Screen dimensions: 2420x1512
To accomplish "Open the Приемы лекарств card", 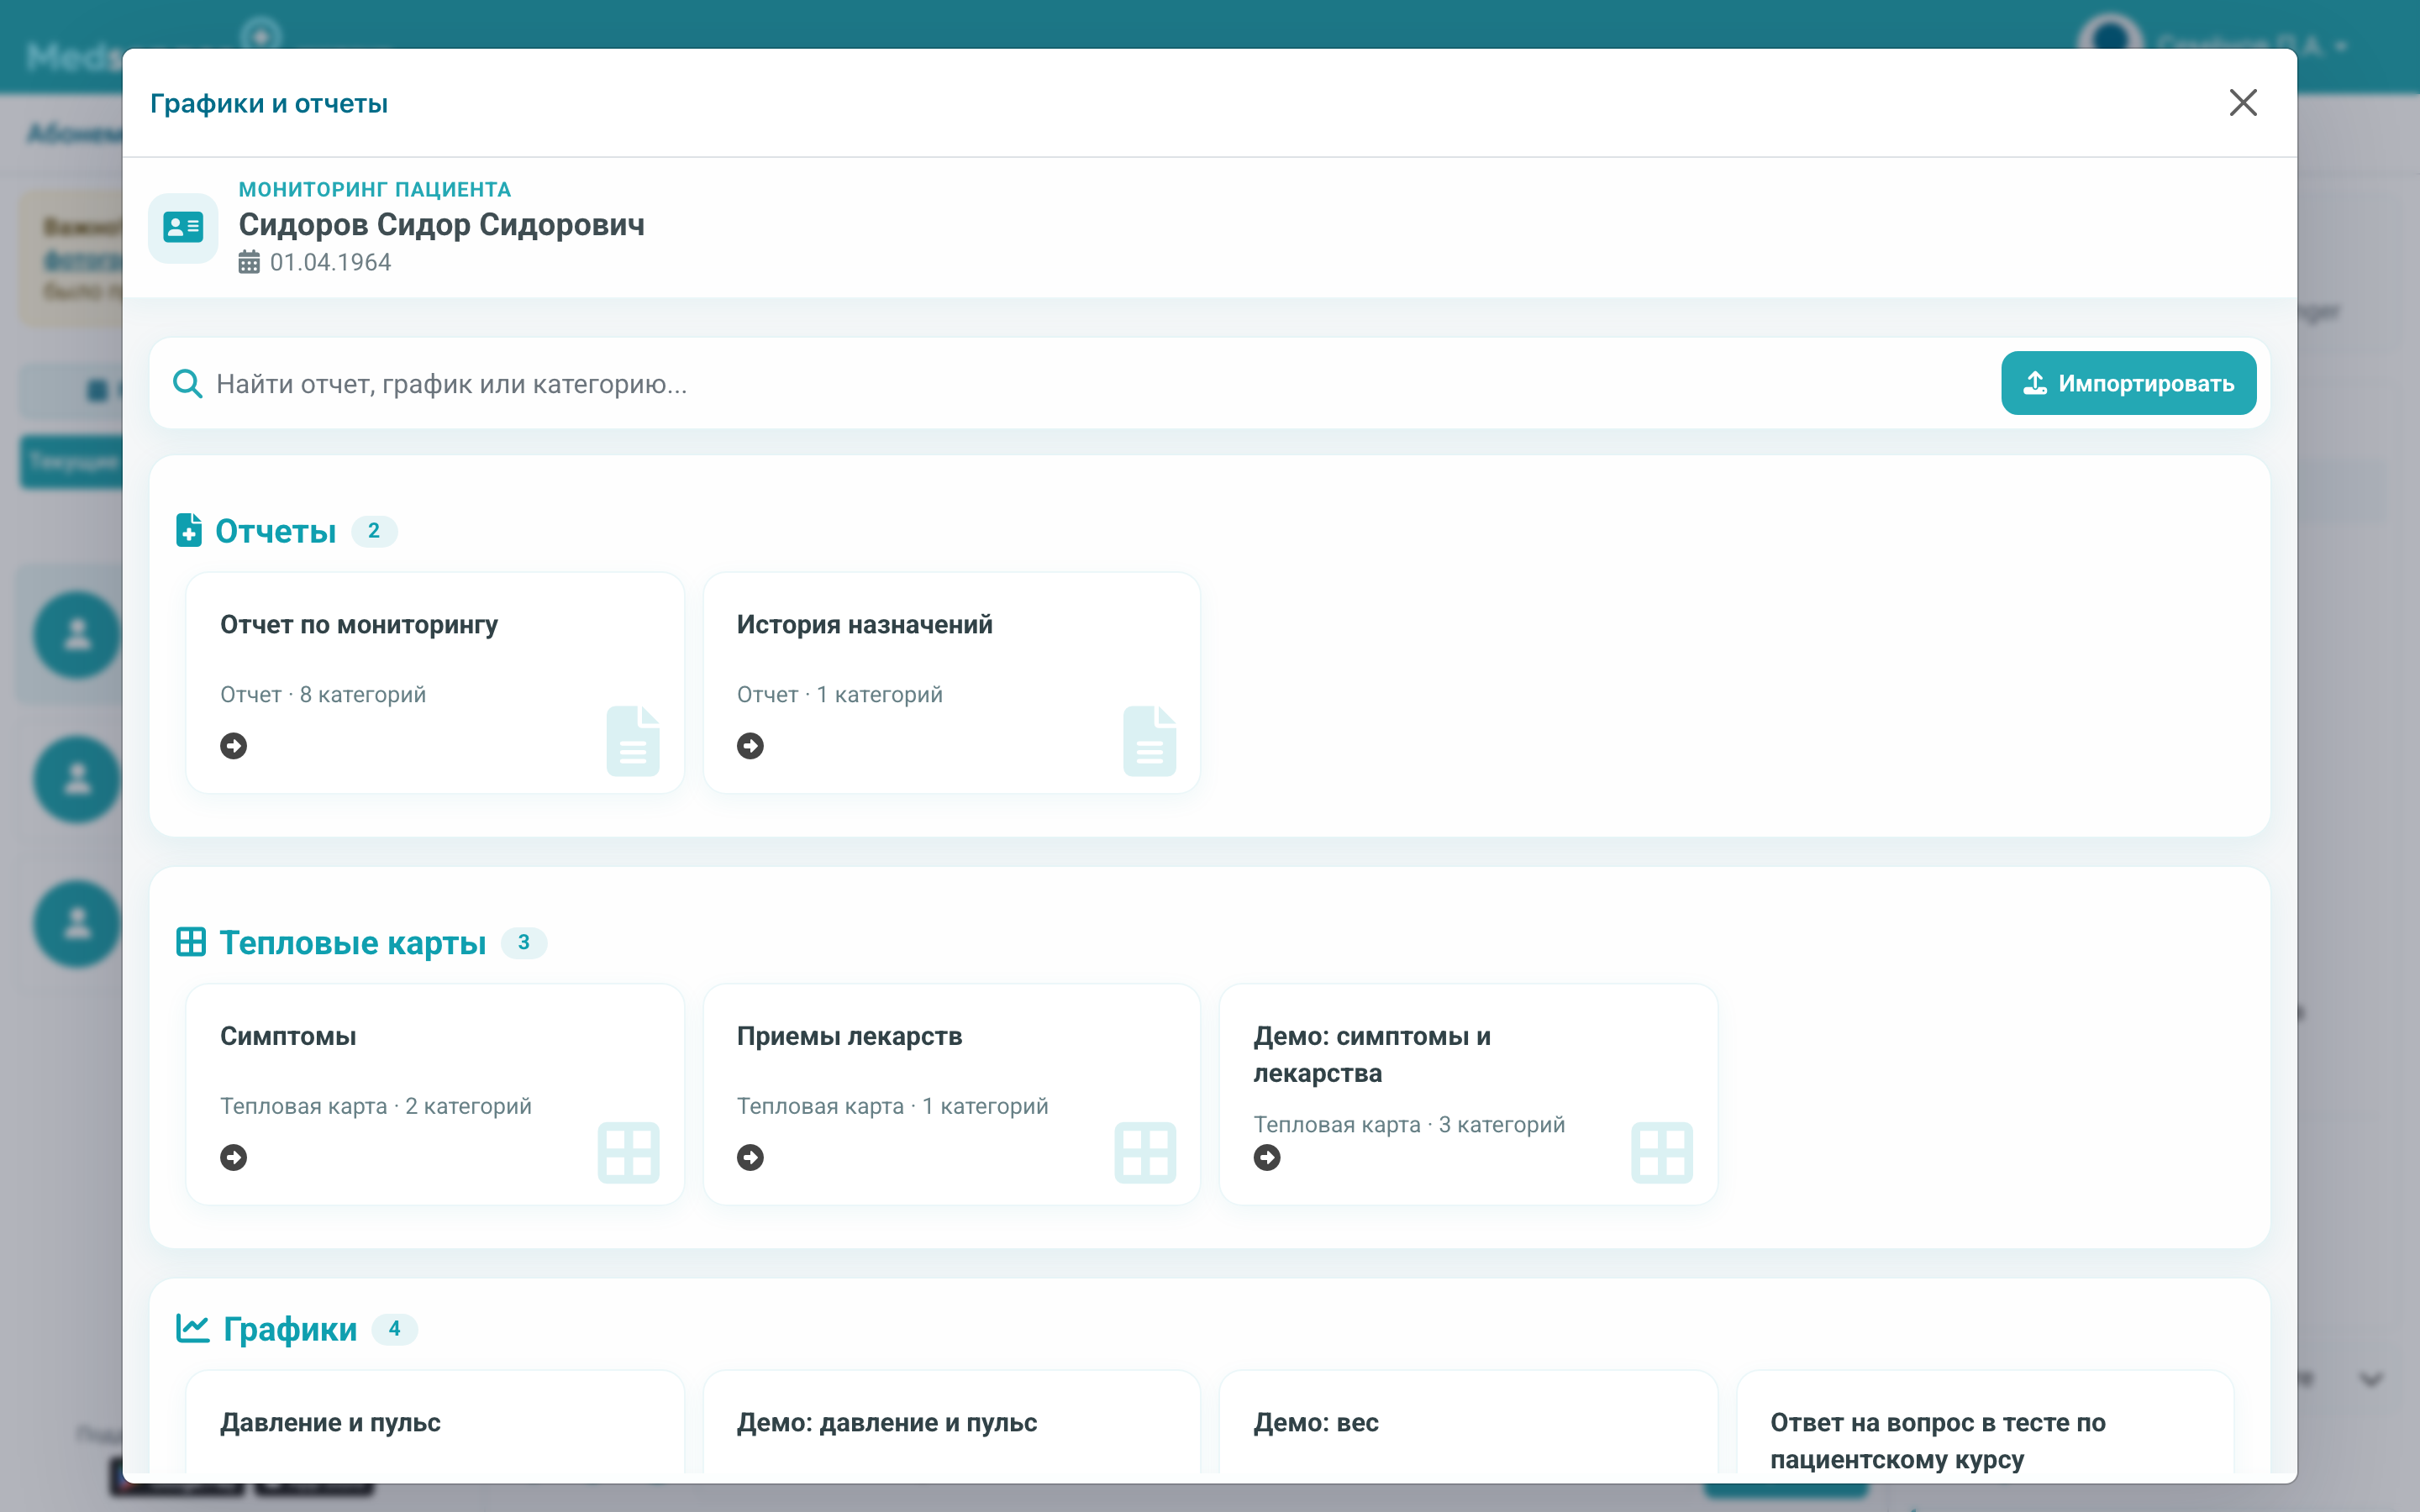I will pyautogui.click(x=951, y=1094).
